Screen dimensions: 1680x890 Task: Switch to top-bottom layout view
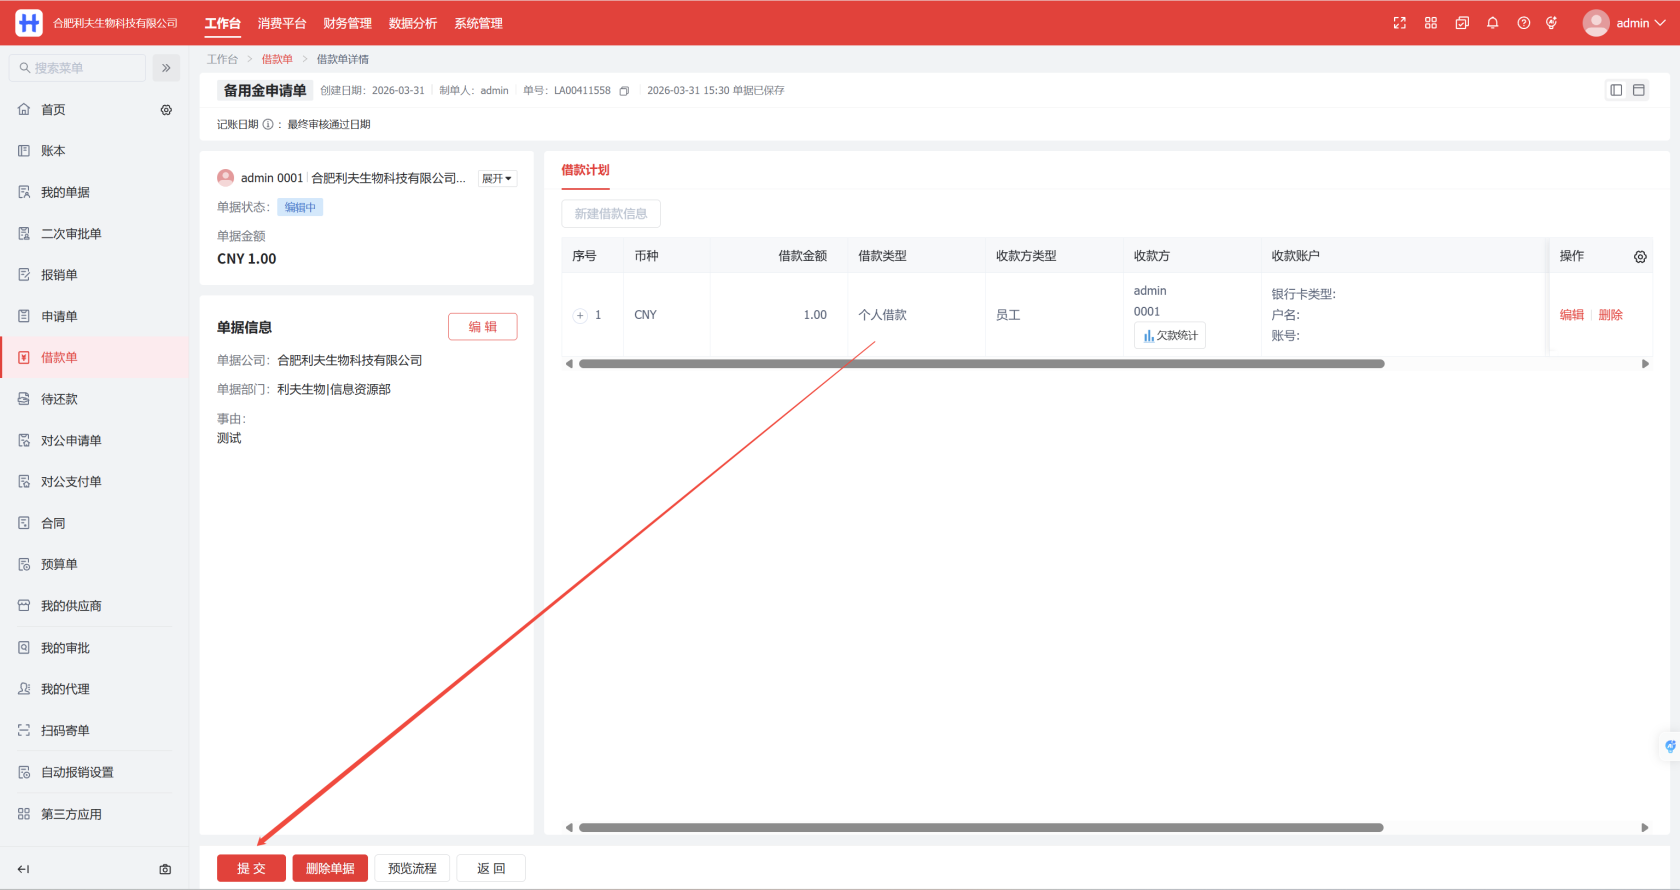1639,90
